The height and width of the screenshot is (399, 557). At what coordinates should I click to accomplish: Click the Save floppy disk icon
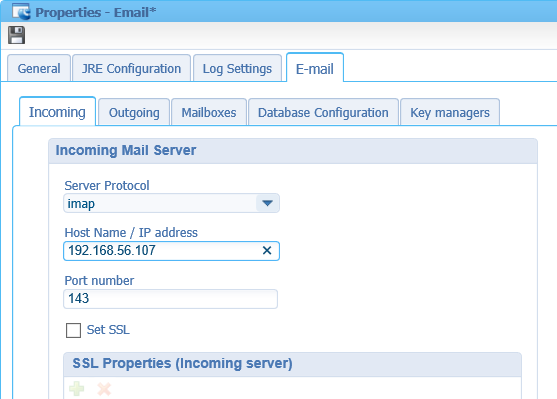(x=16, y=35)
